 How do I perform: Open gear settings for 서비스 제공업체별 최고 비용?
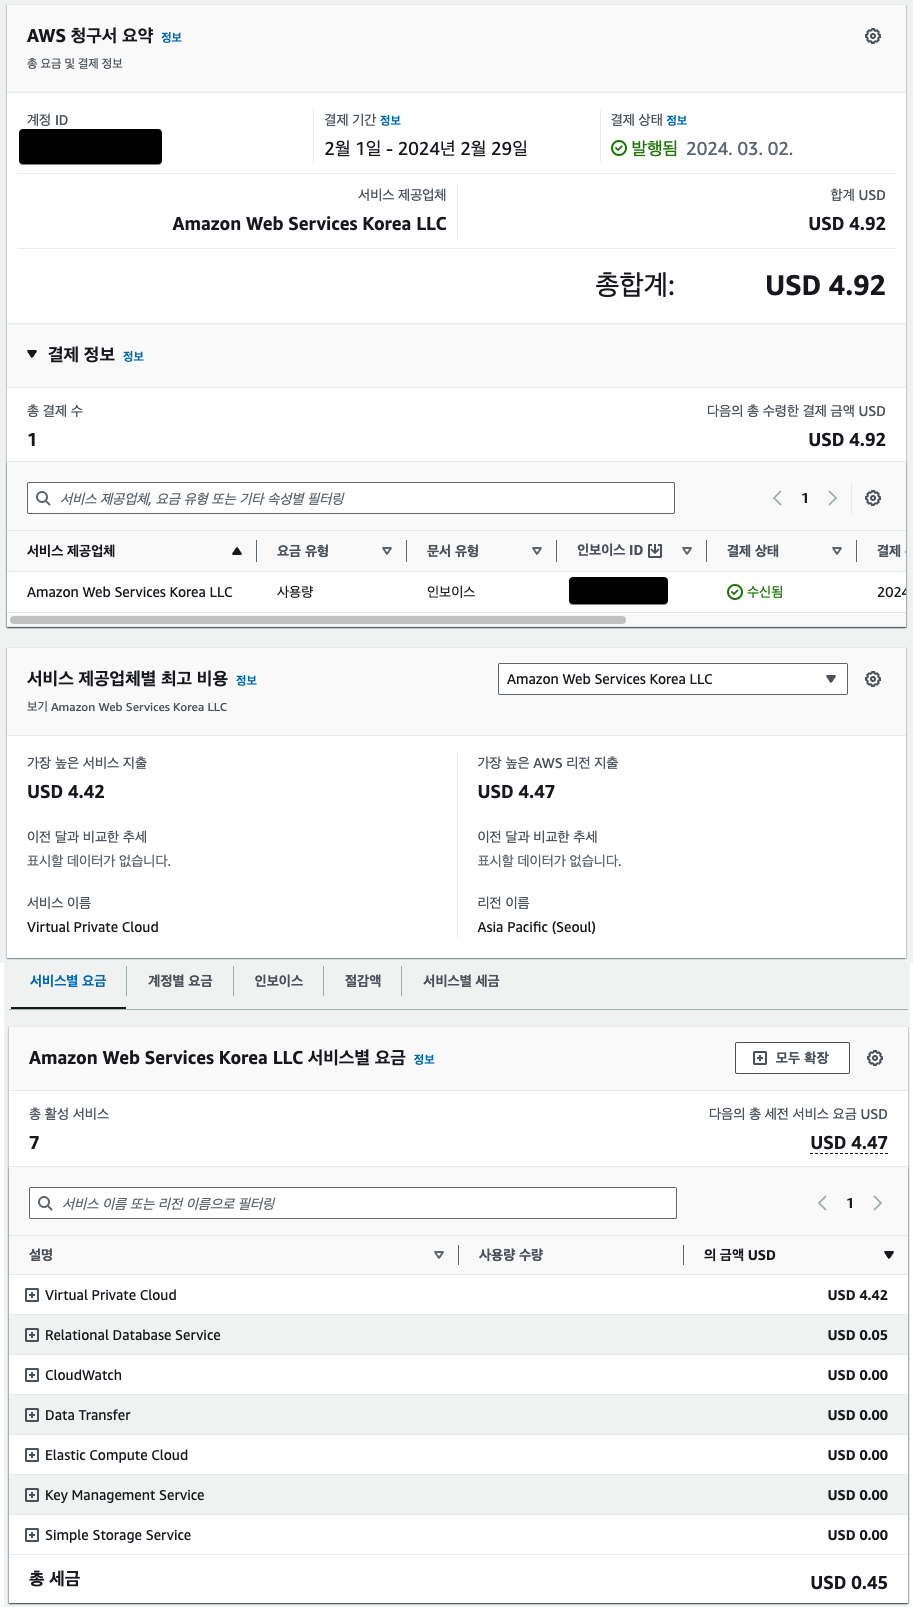pos(873,679)
